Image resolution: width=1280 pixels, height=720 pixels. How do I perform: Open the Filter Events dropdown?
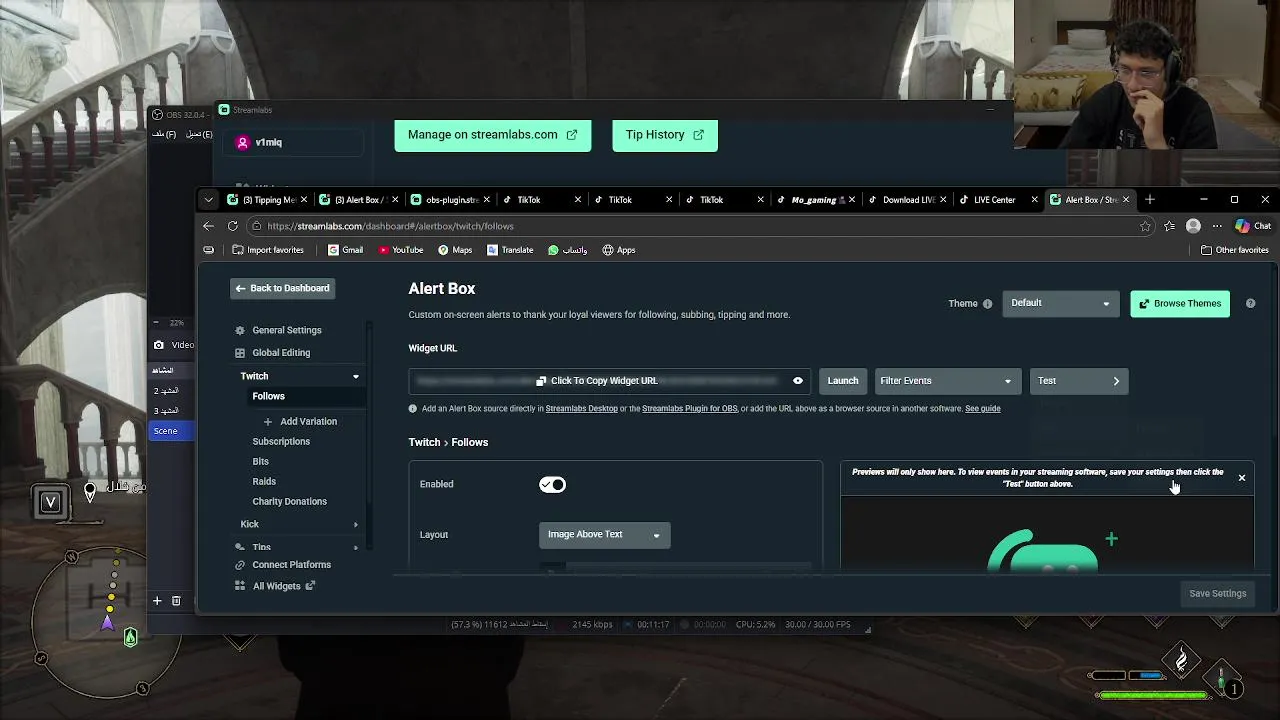[x=947, y=381]
